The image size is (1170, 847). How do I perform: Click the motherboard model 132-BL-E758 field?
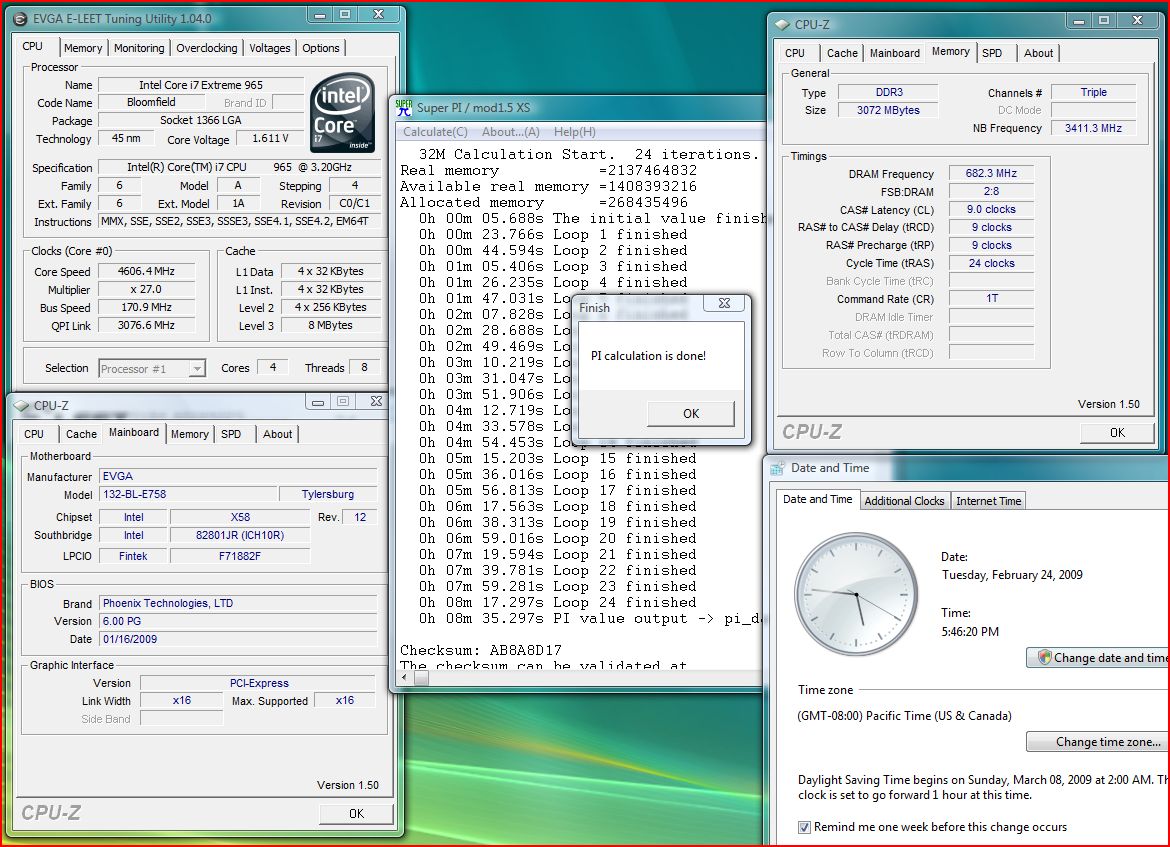pos(187,494)
